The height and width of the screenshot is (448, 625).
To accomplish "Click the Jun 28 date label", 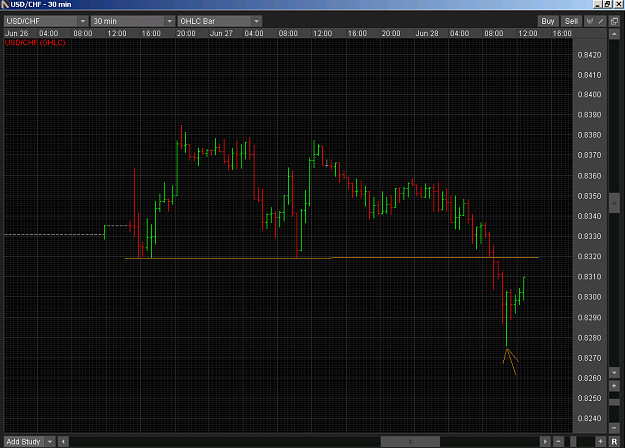I will pos(426,33).
